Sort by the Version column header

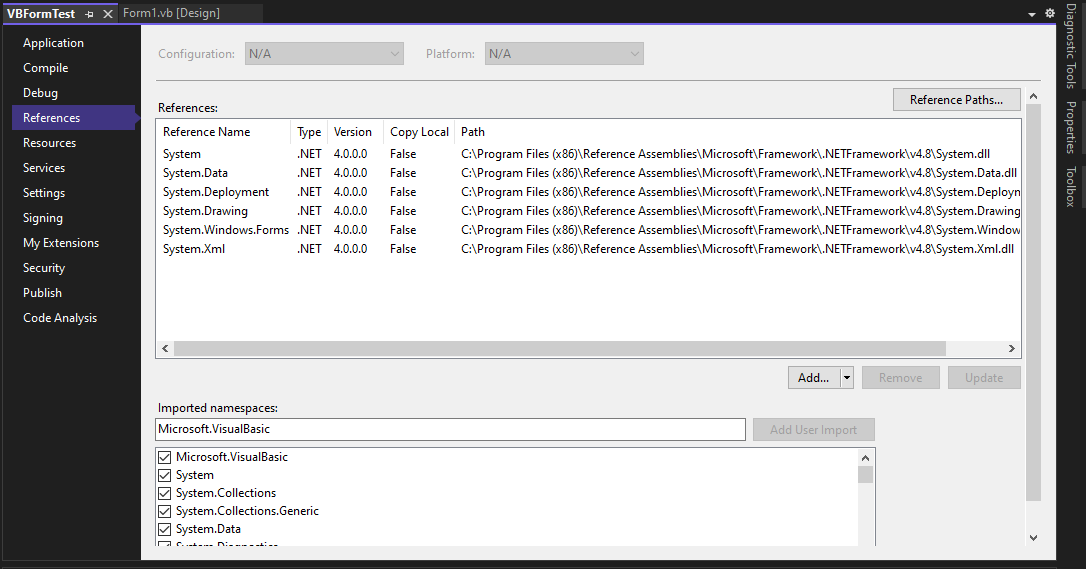pos(355,132)
